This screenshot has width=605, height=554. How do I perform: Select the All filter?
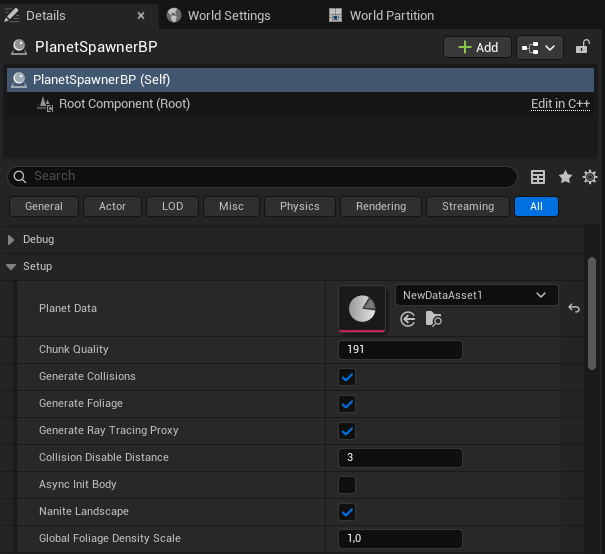536,206
